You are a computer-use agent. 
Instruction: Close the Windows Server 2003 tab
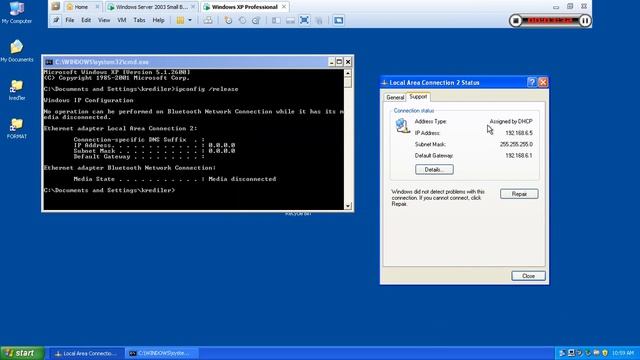[x=193, y=7]
